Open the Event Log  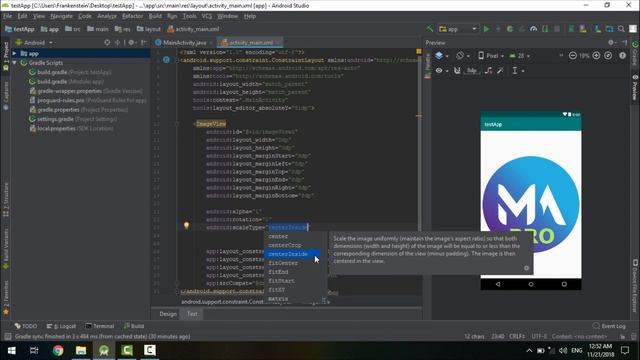coord(609,326)
